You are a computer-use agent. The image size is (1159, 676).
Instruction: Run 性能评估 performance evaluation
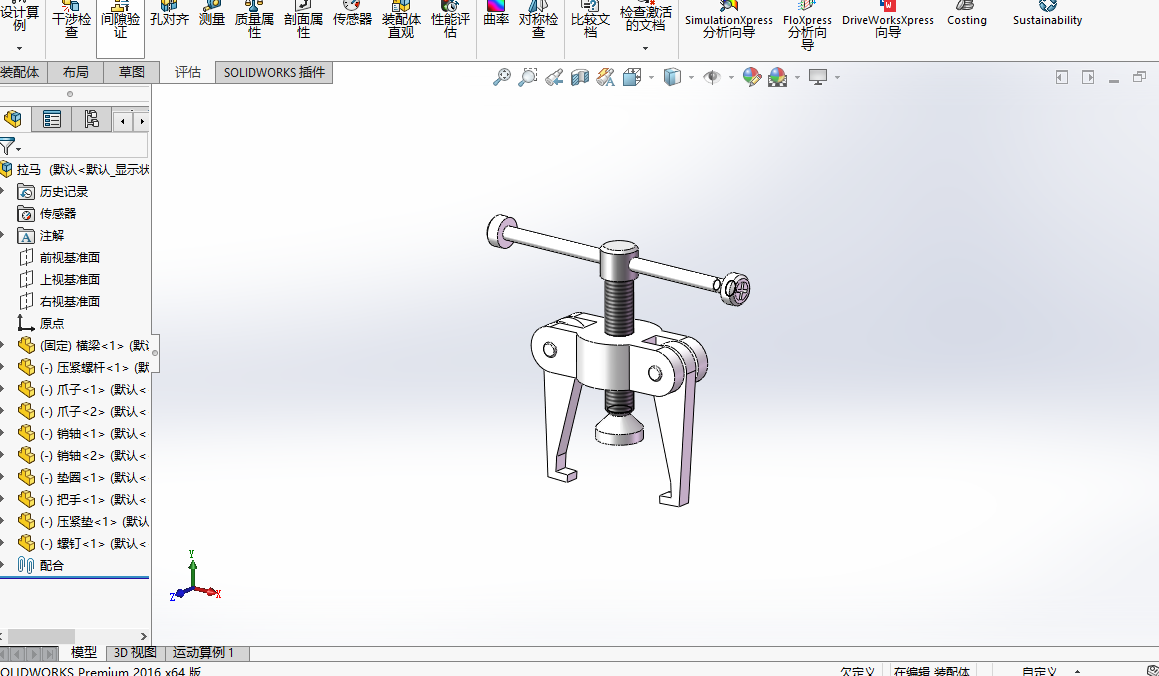450,20
